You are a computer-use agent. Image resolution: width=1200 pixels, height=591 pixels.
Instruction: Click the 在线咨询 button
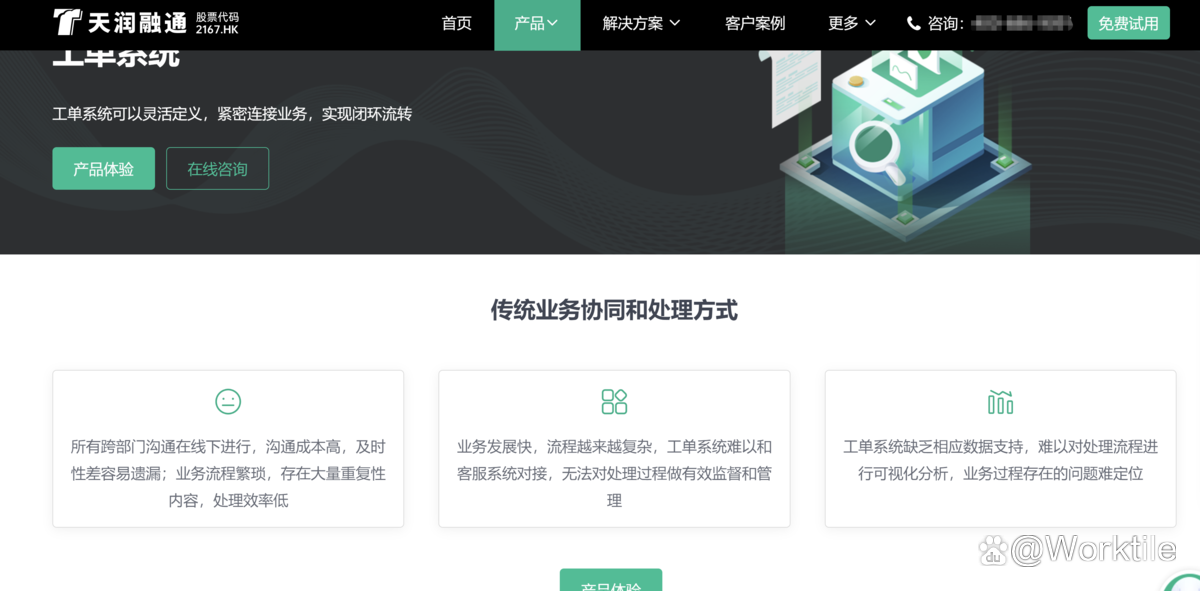click(x=218, y=169)
